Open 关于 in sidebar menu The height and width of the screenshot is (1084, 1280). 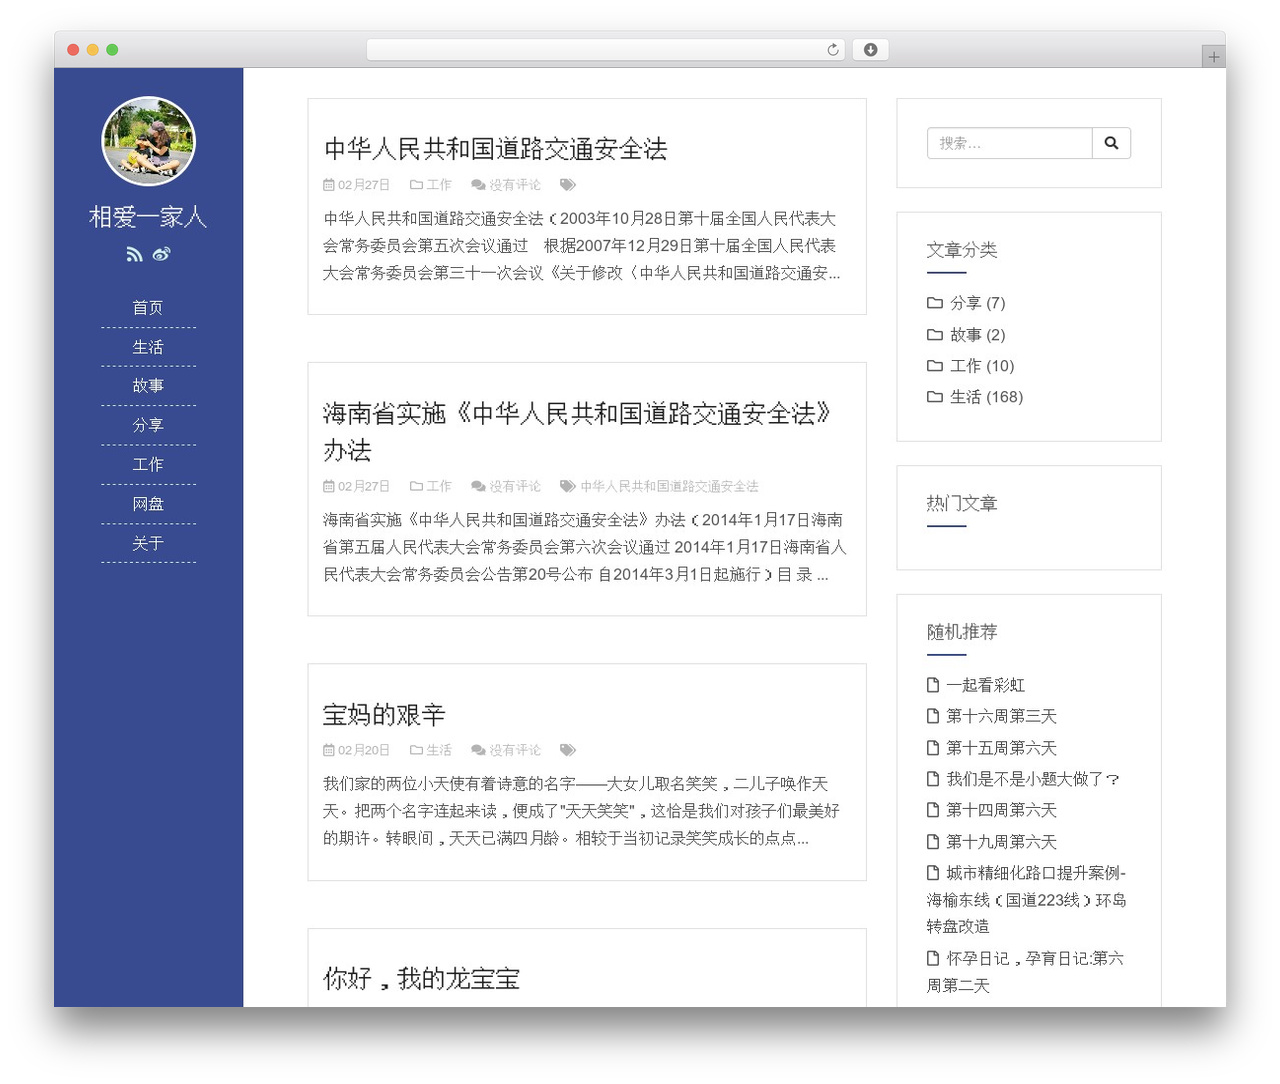click(148, 543)
